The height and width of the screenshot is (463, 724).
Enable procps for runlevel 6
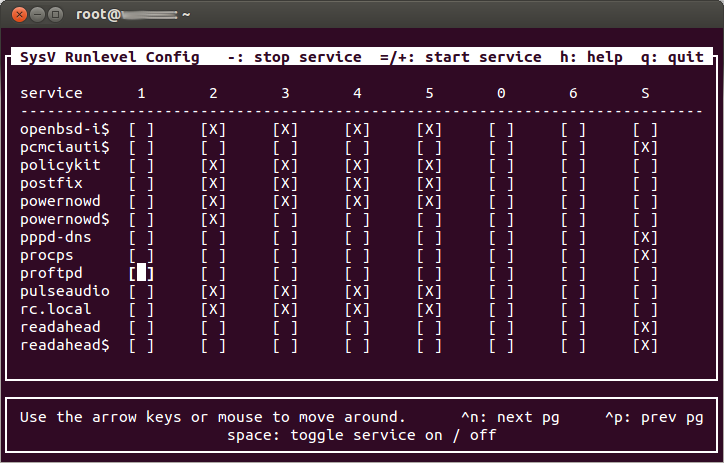click(573, 255)
